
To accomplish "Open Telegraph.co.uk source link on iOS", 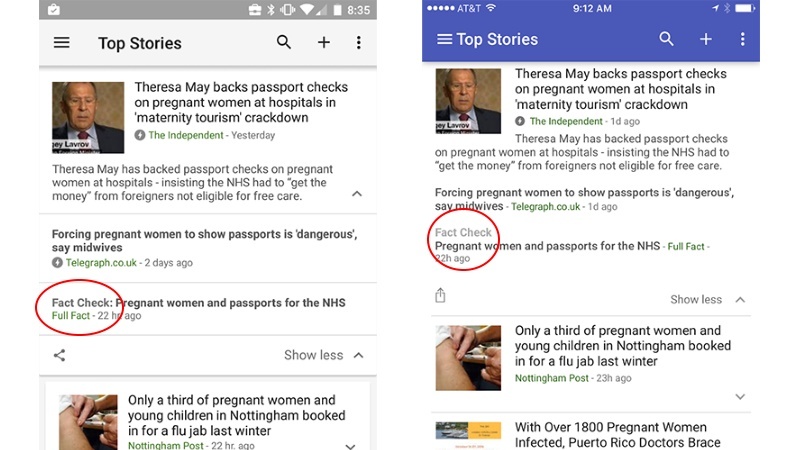I will pos(545,207).
